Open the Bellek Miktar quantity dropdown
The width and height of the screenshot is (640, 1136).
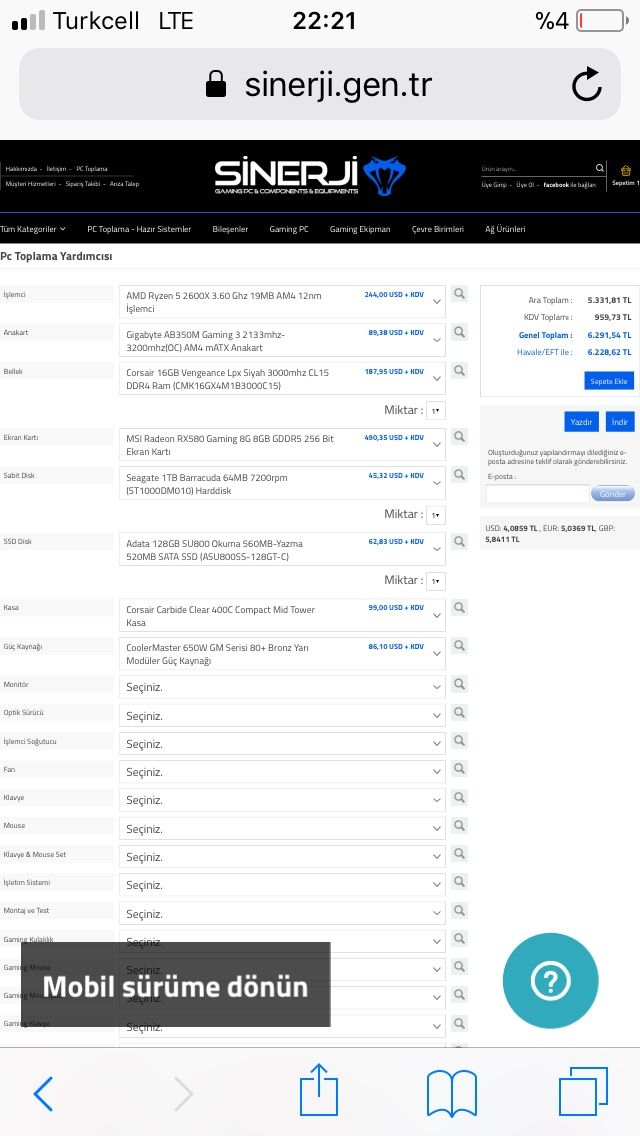point(436,410)
